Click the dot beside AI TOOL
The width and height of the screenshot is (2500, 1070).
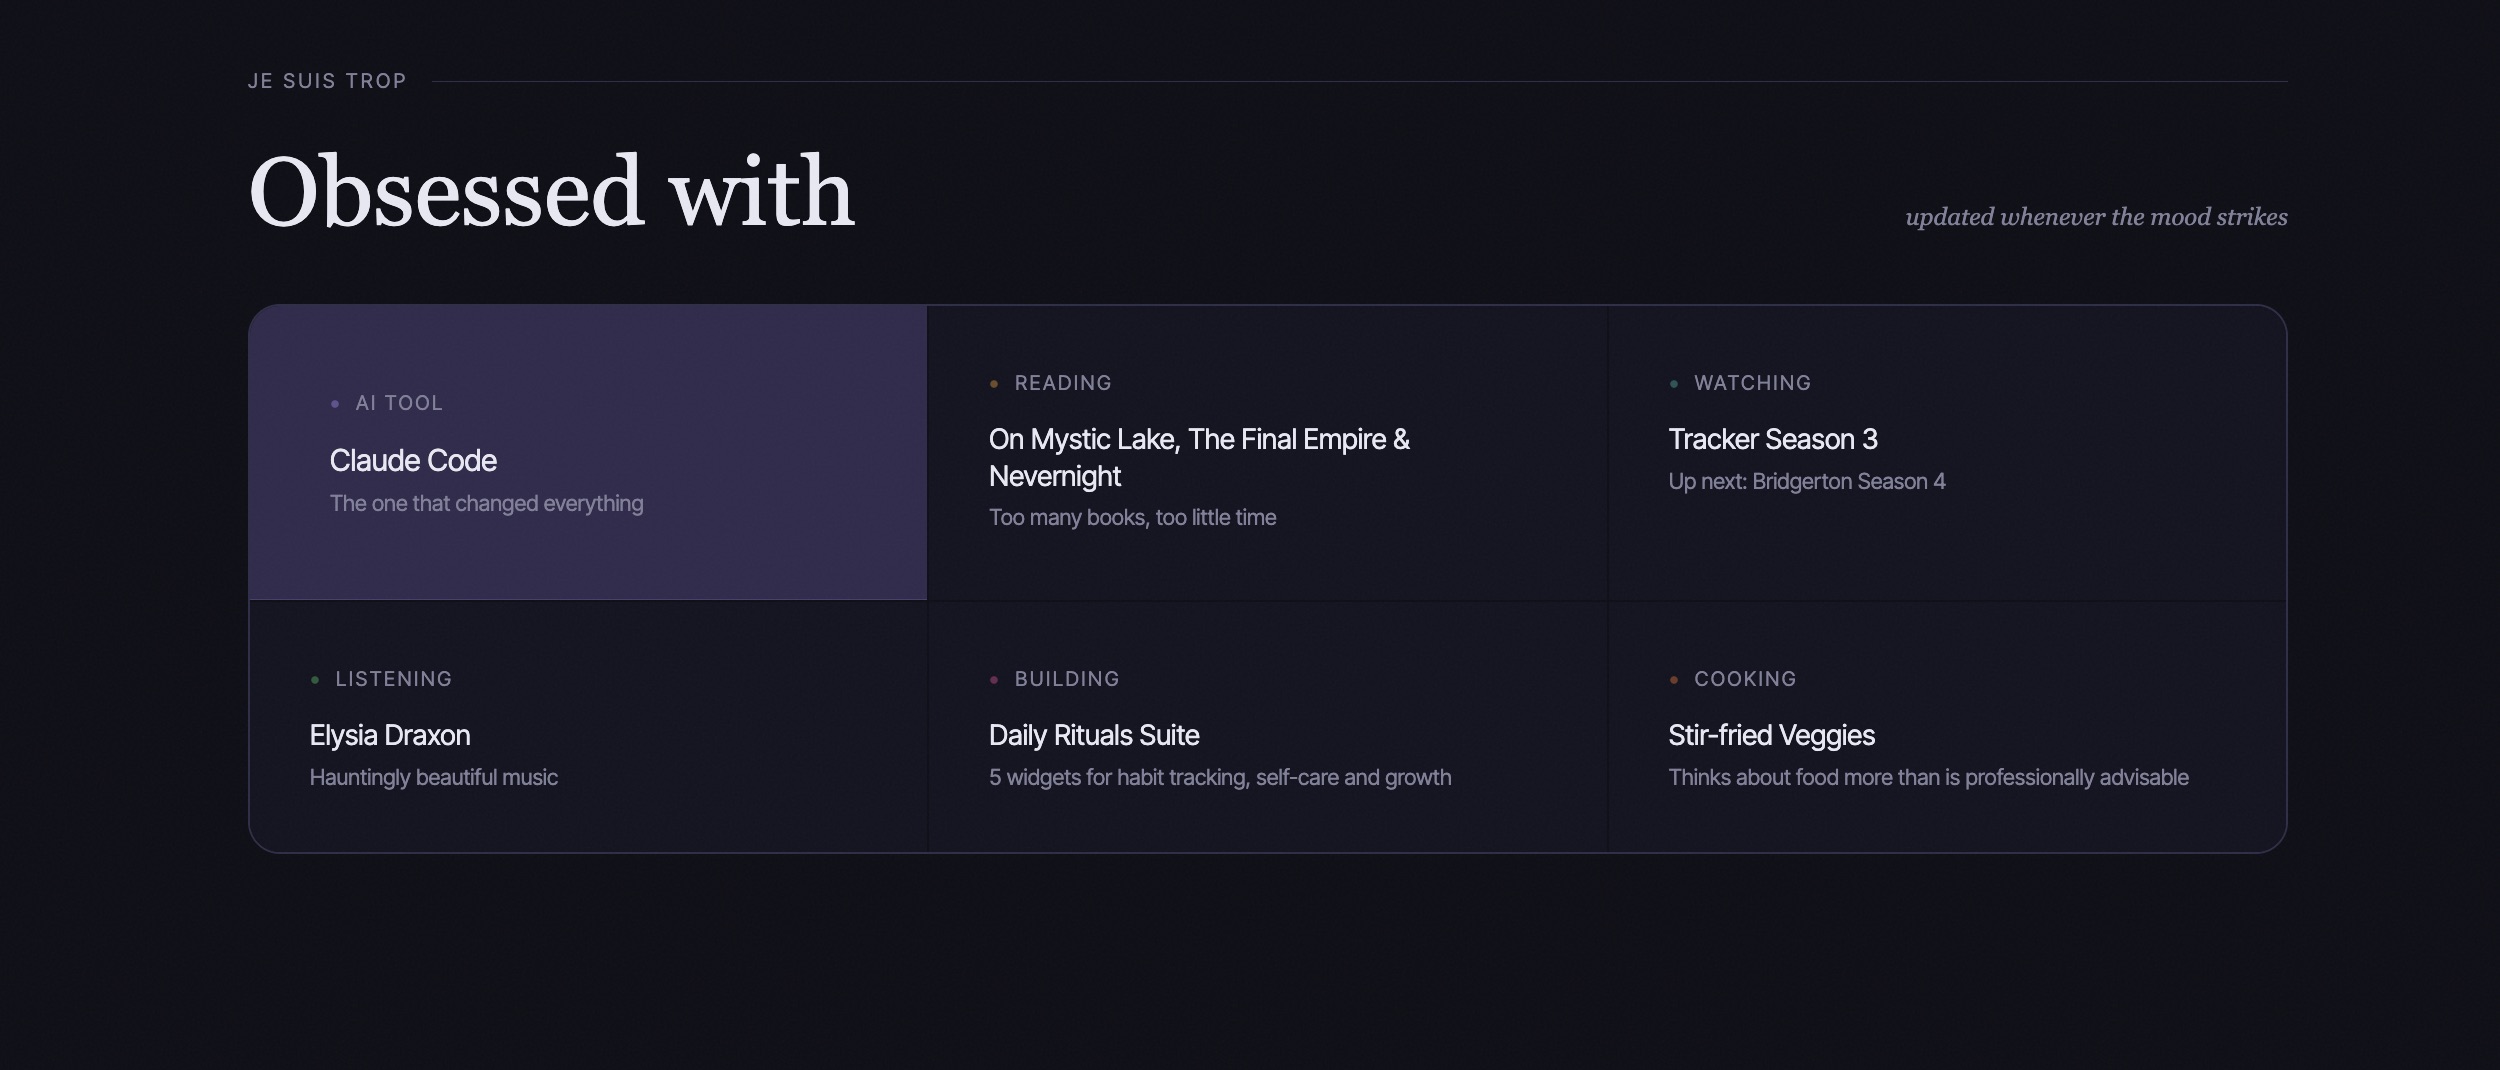point(335,404)
